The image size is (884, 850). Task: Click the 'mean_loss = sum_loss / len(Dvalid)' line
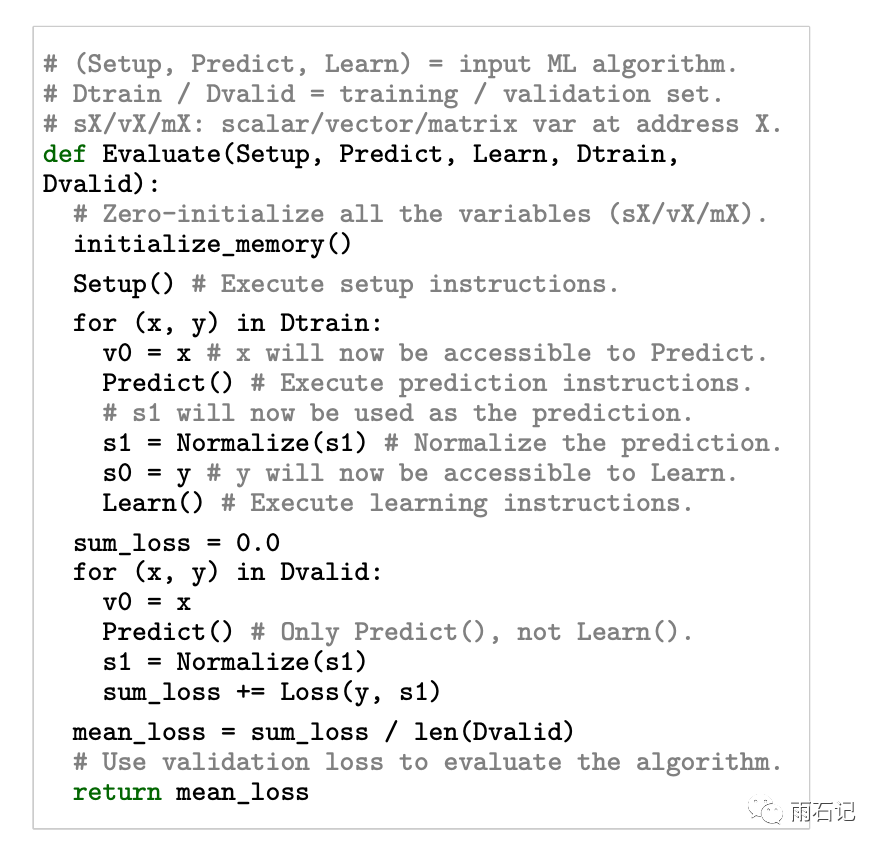(323, 732)
